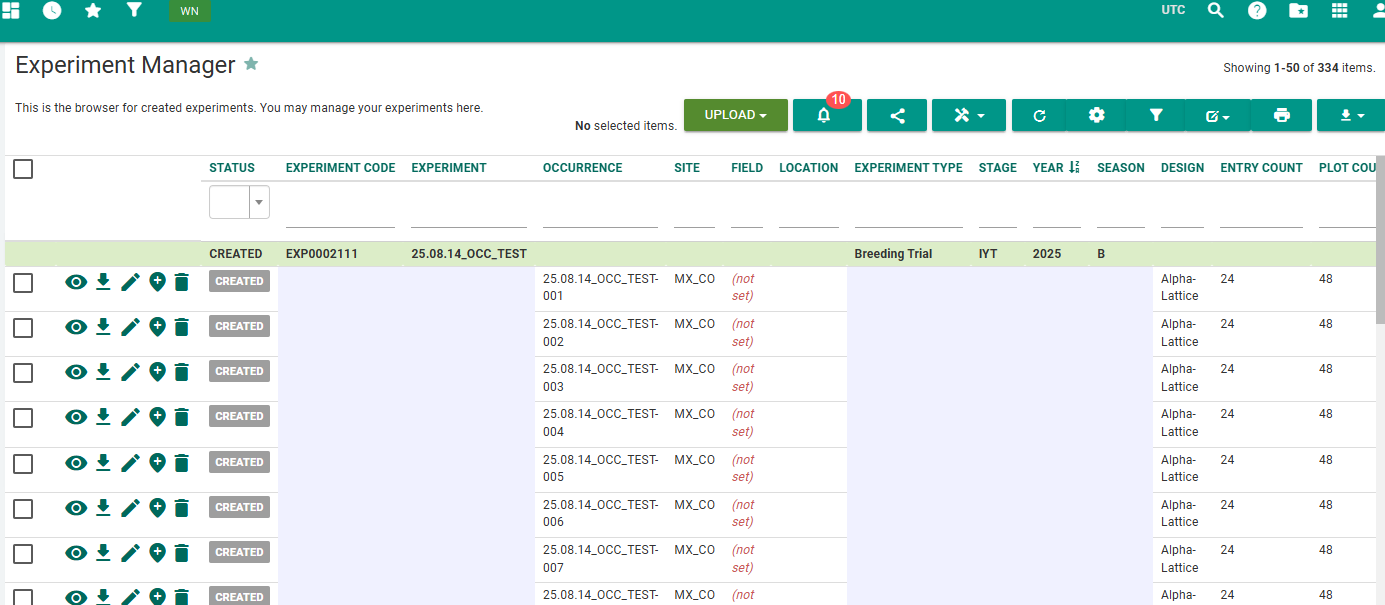This screenshot has height=605, width=1385.
Task: View occurrence 25.08.14_OCC_TEST-001 with eye icon
Action: click(x=76, y=282)
